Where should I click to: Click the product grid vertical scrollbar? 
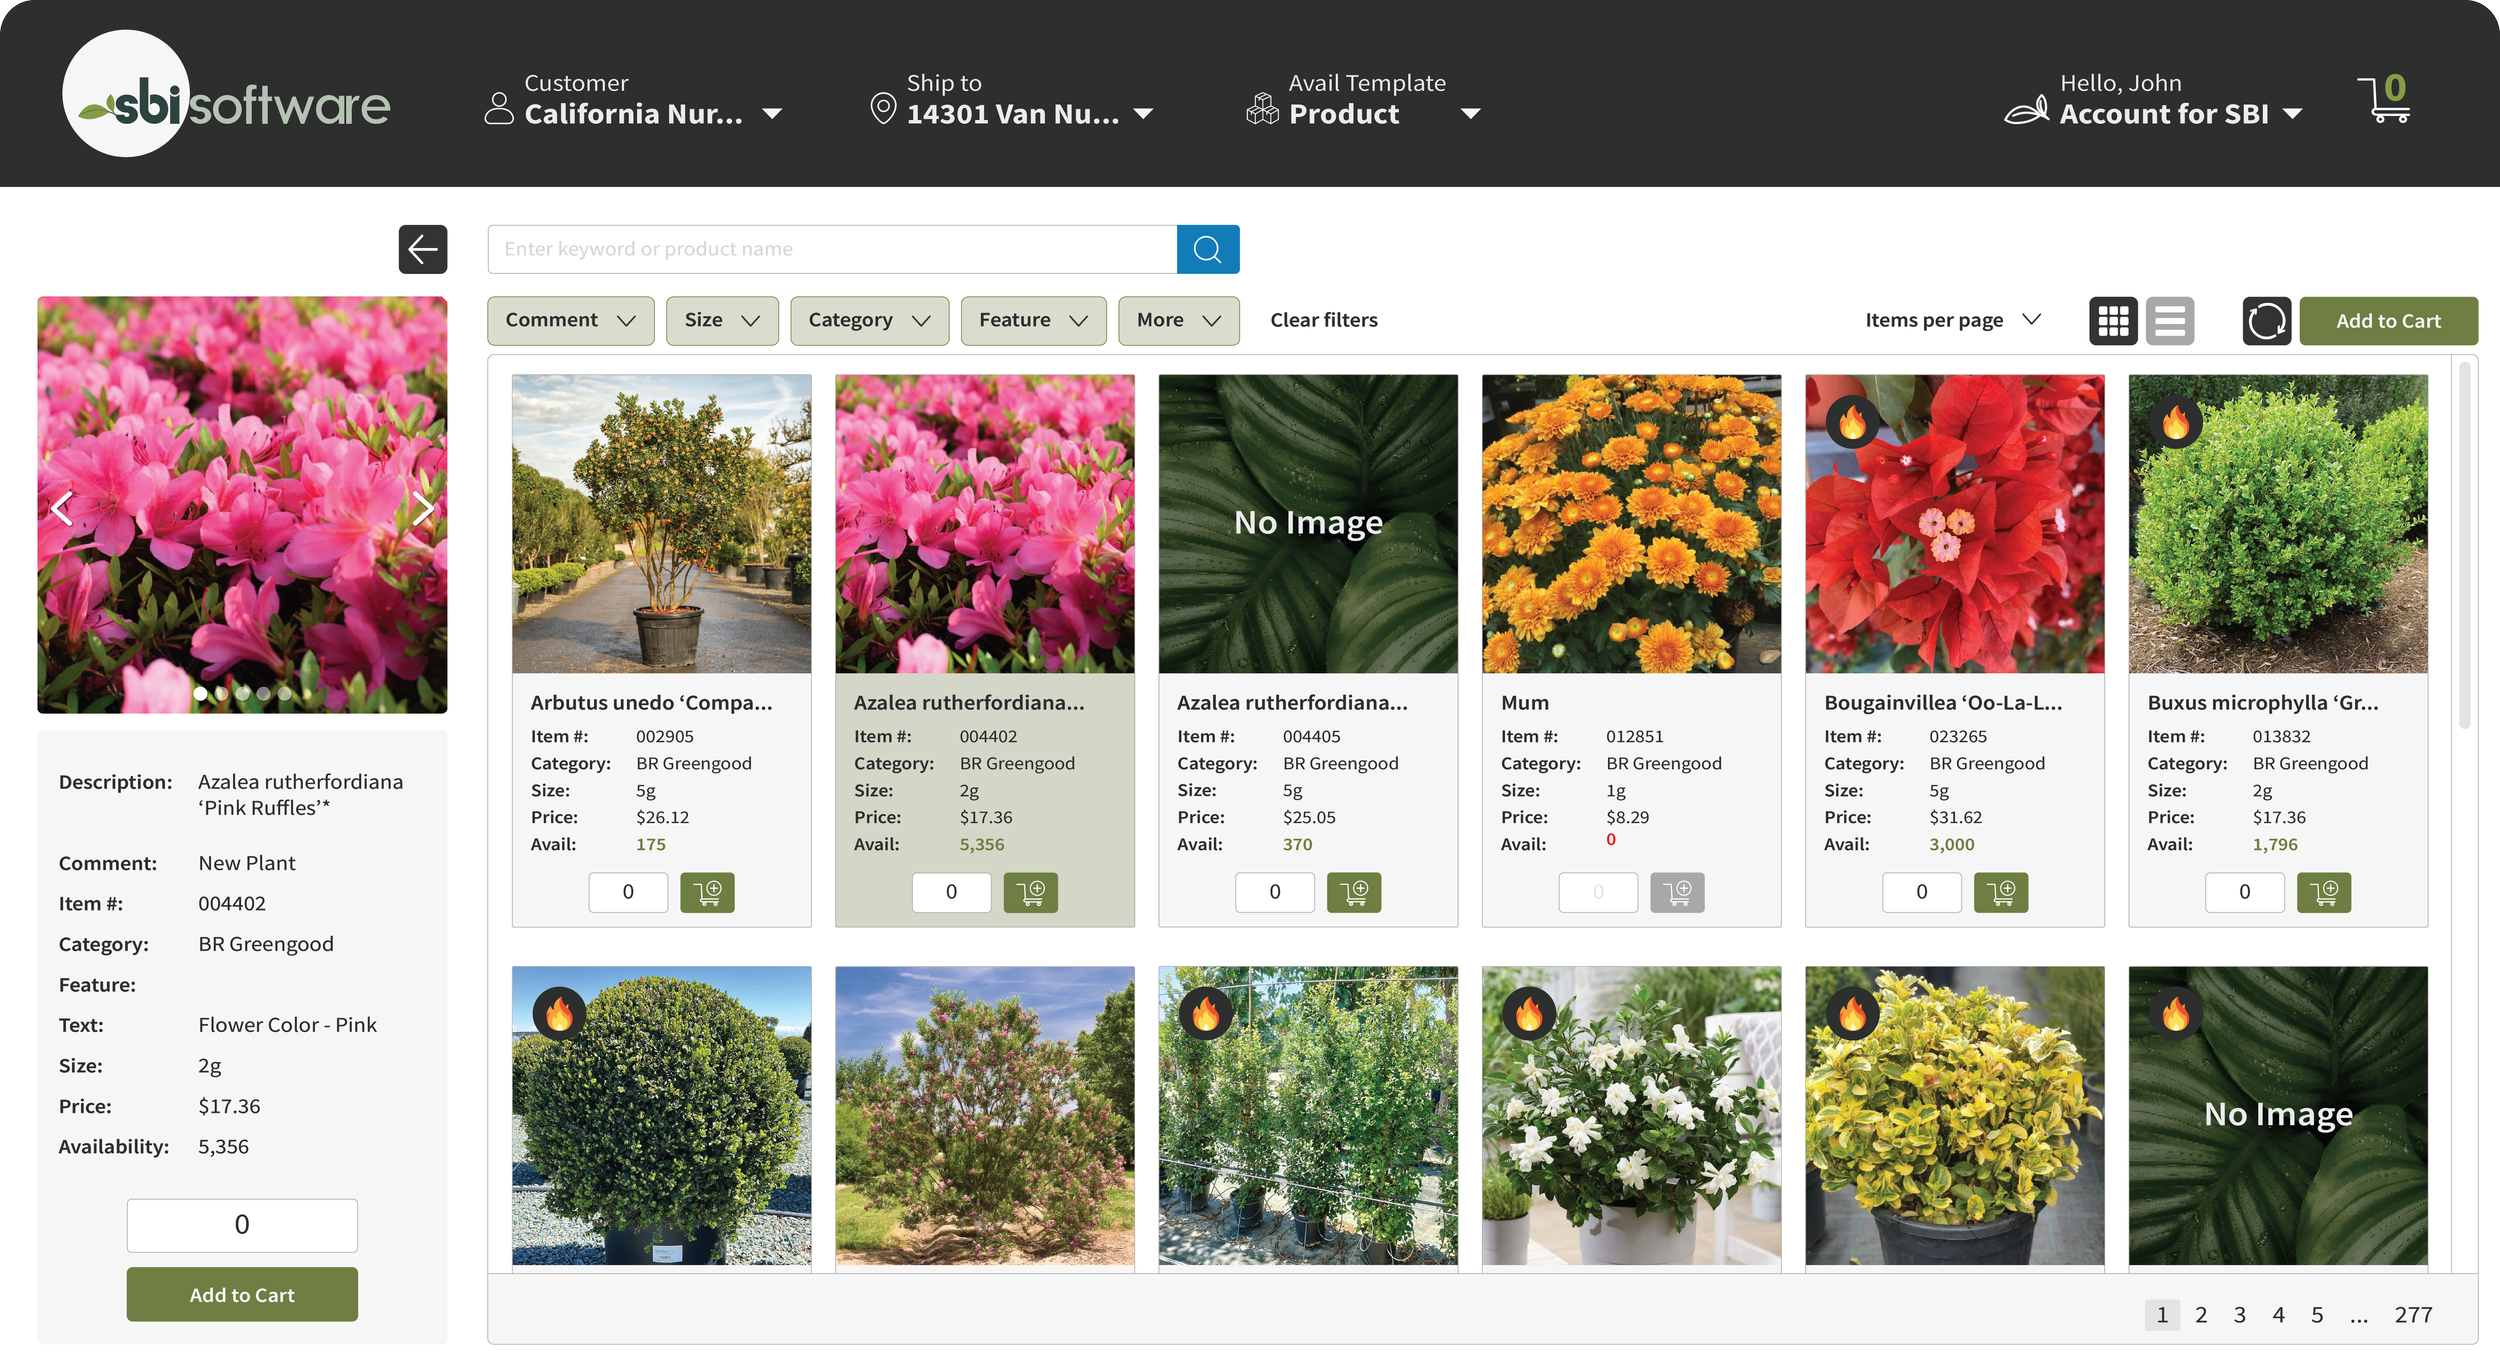2464,546
